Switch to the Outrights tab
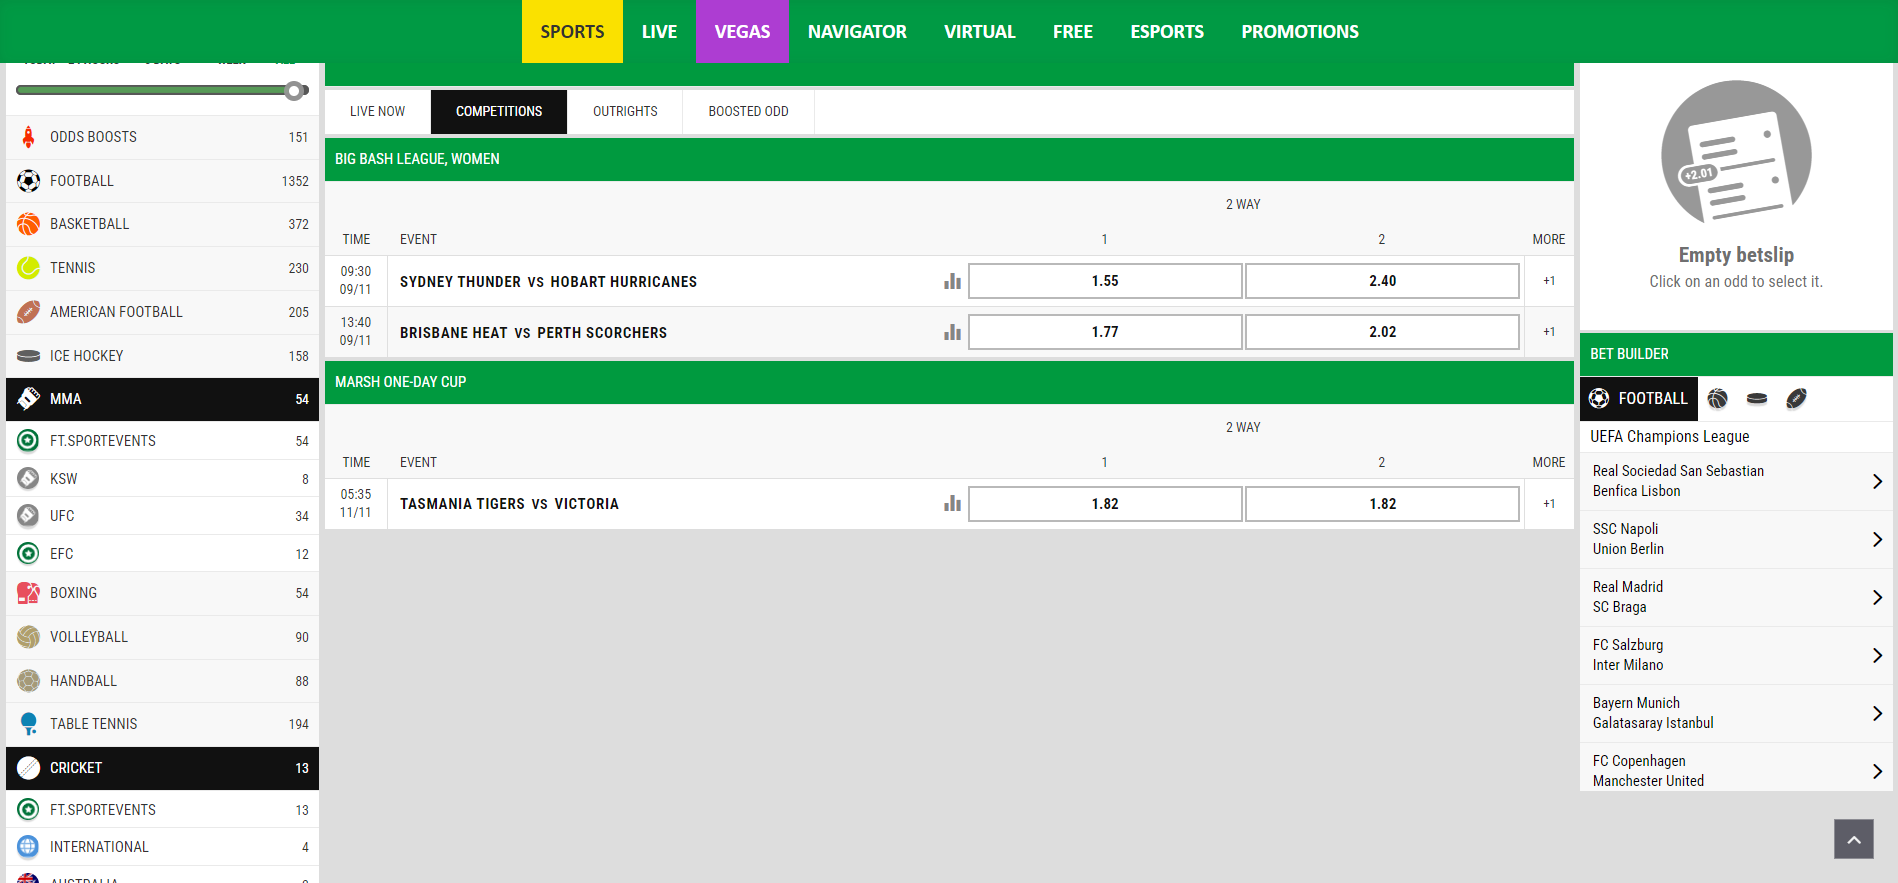This screenshot has height=883, width=1898. tap(625, 112)
